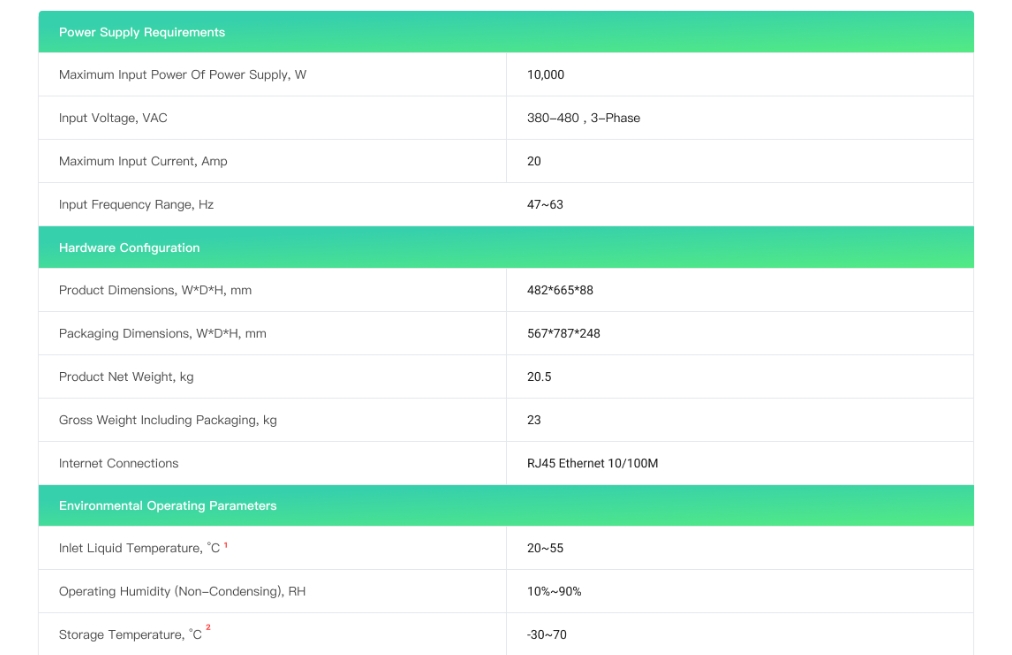Click the Hardware Configuration section header
This screenshot has width=1012, height=655.
click(129, 248)
